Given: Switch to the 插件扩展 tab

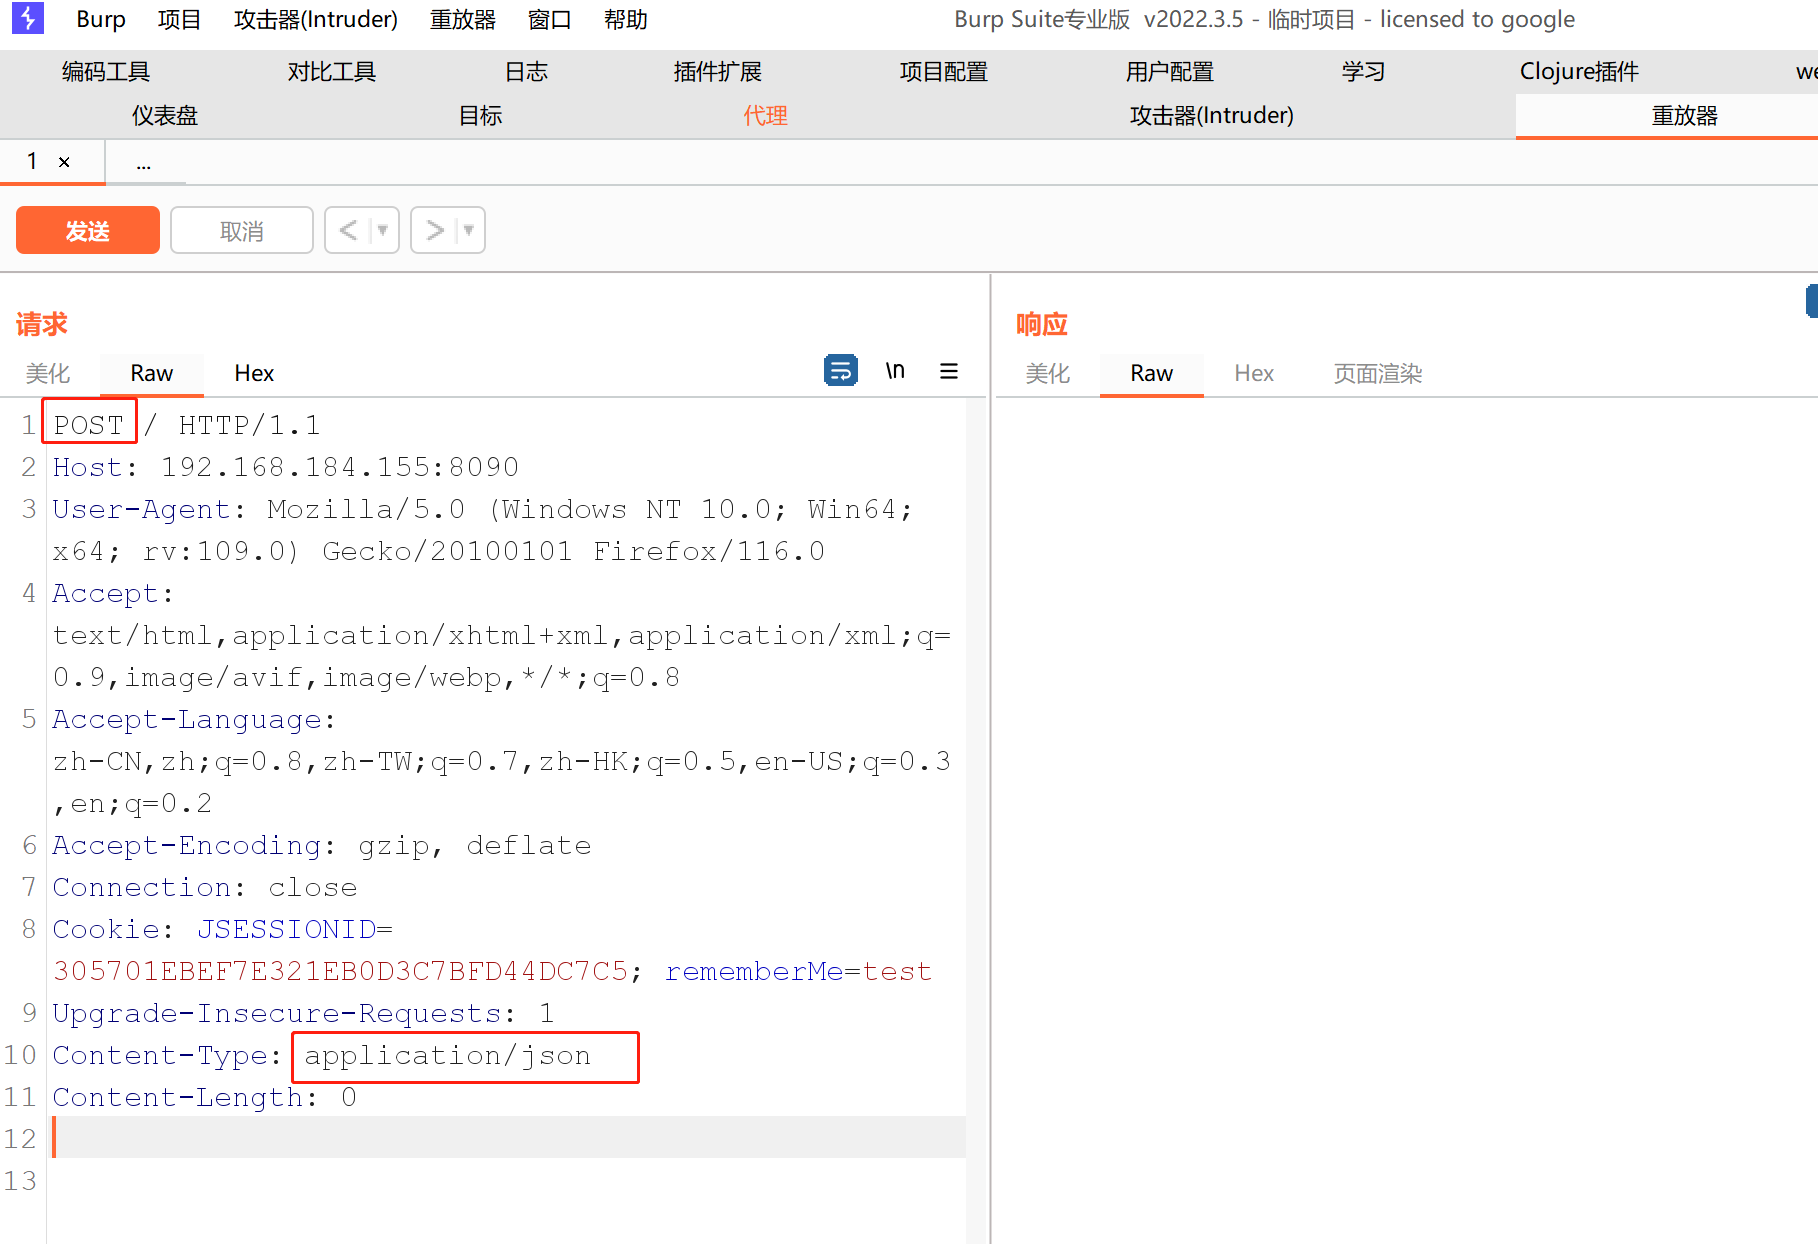Looking at the screenshot, I should (x=718, y=72).
